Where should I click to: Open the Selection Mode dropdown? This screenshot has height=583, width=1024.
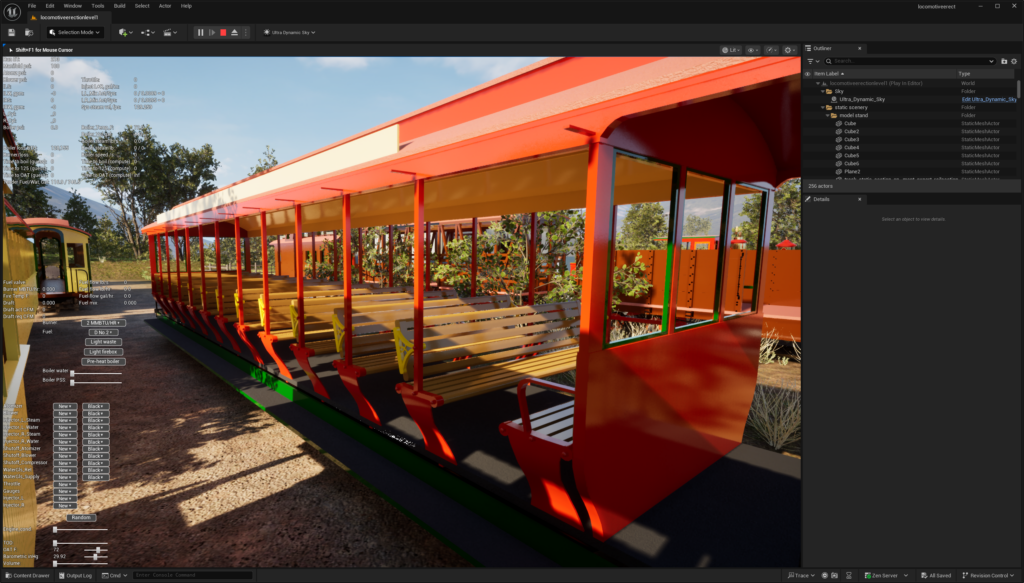click(x=74, y=32)
